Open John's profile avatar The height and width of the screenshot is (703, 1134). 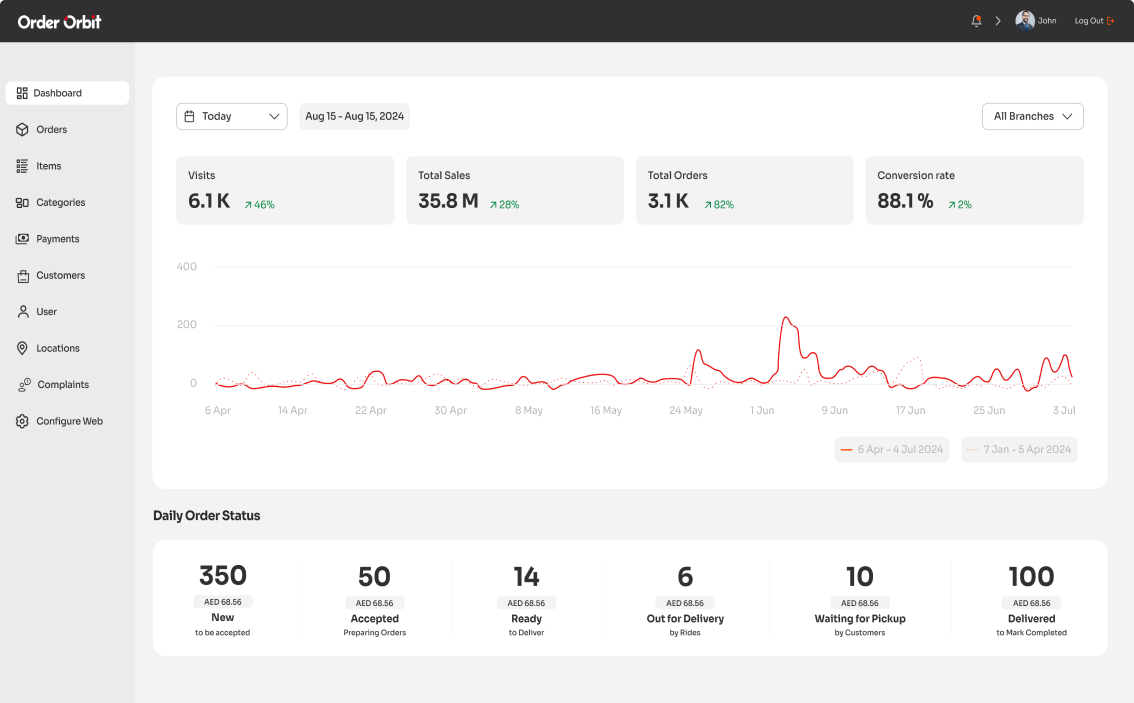[x=1023, y=19]
